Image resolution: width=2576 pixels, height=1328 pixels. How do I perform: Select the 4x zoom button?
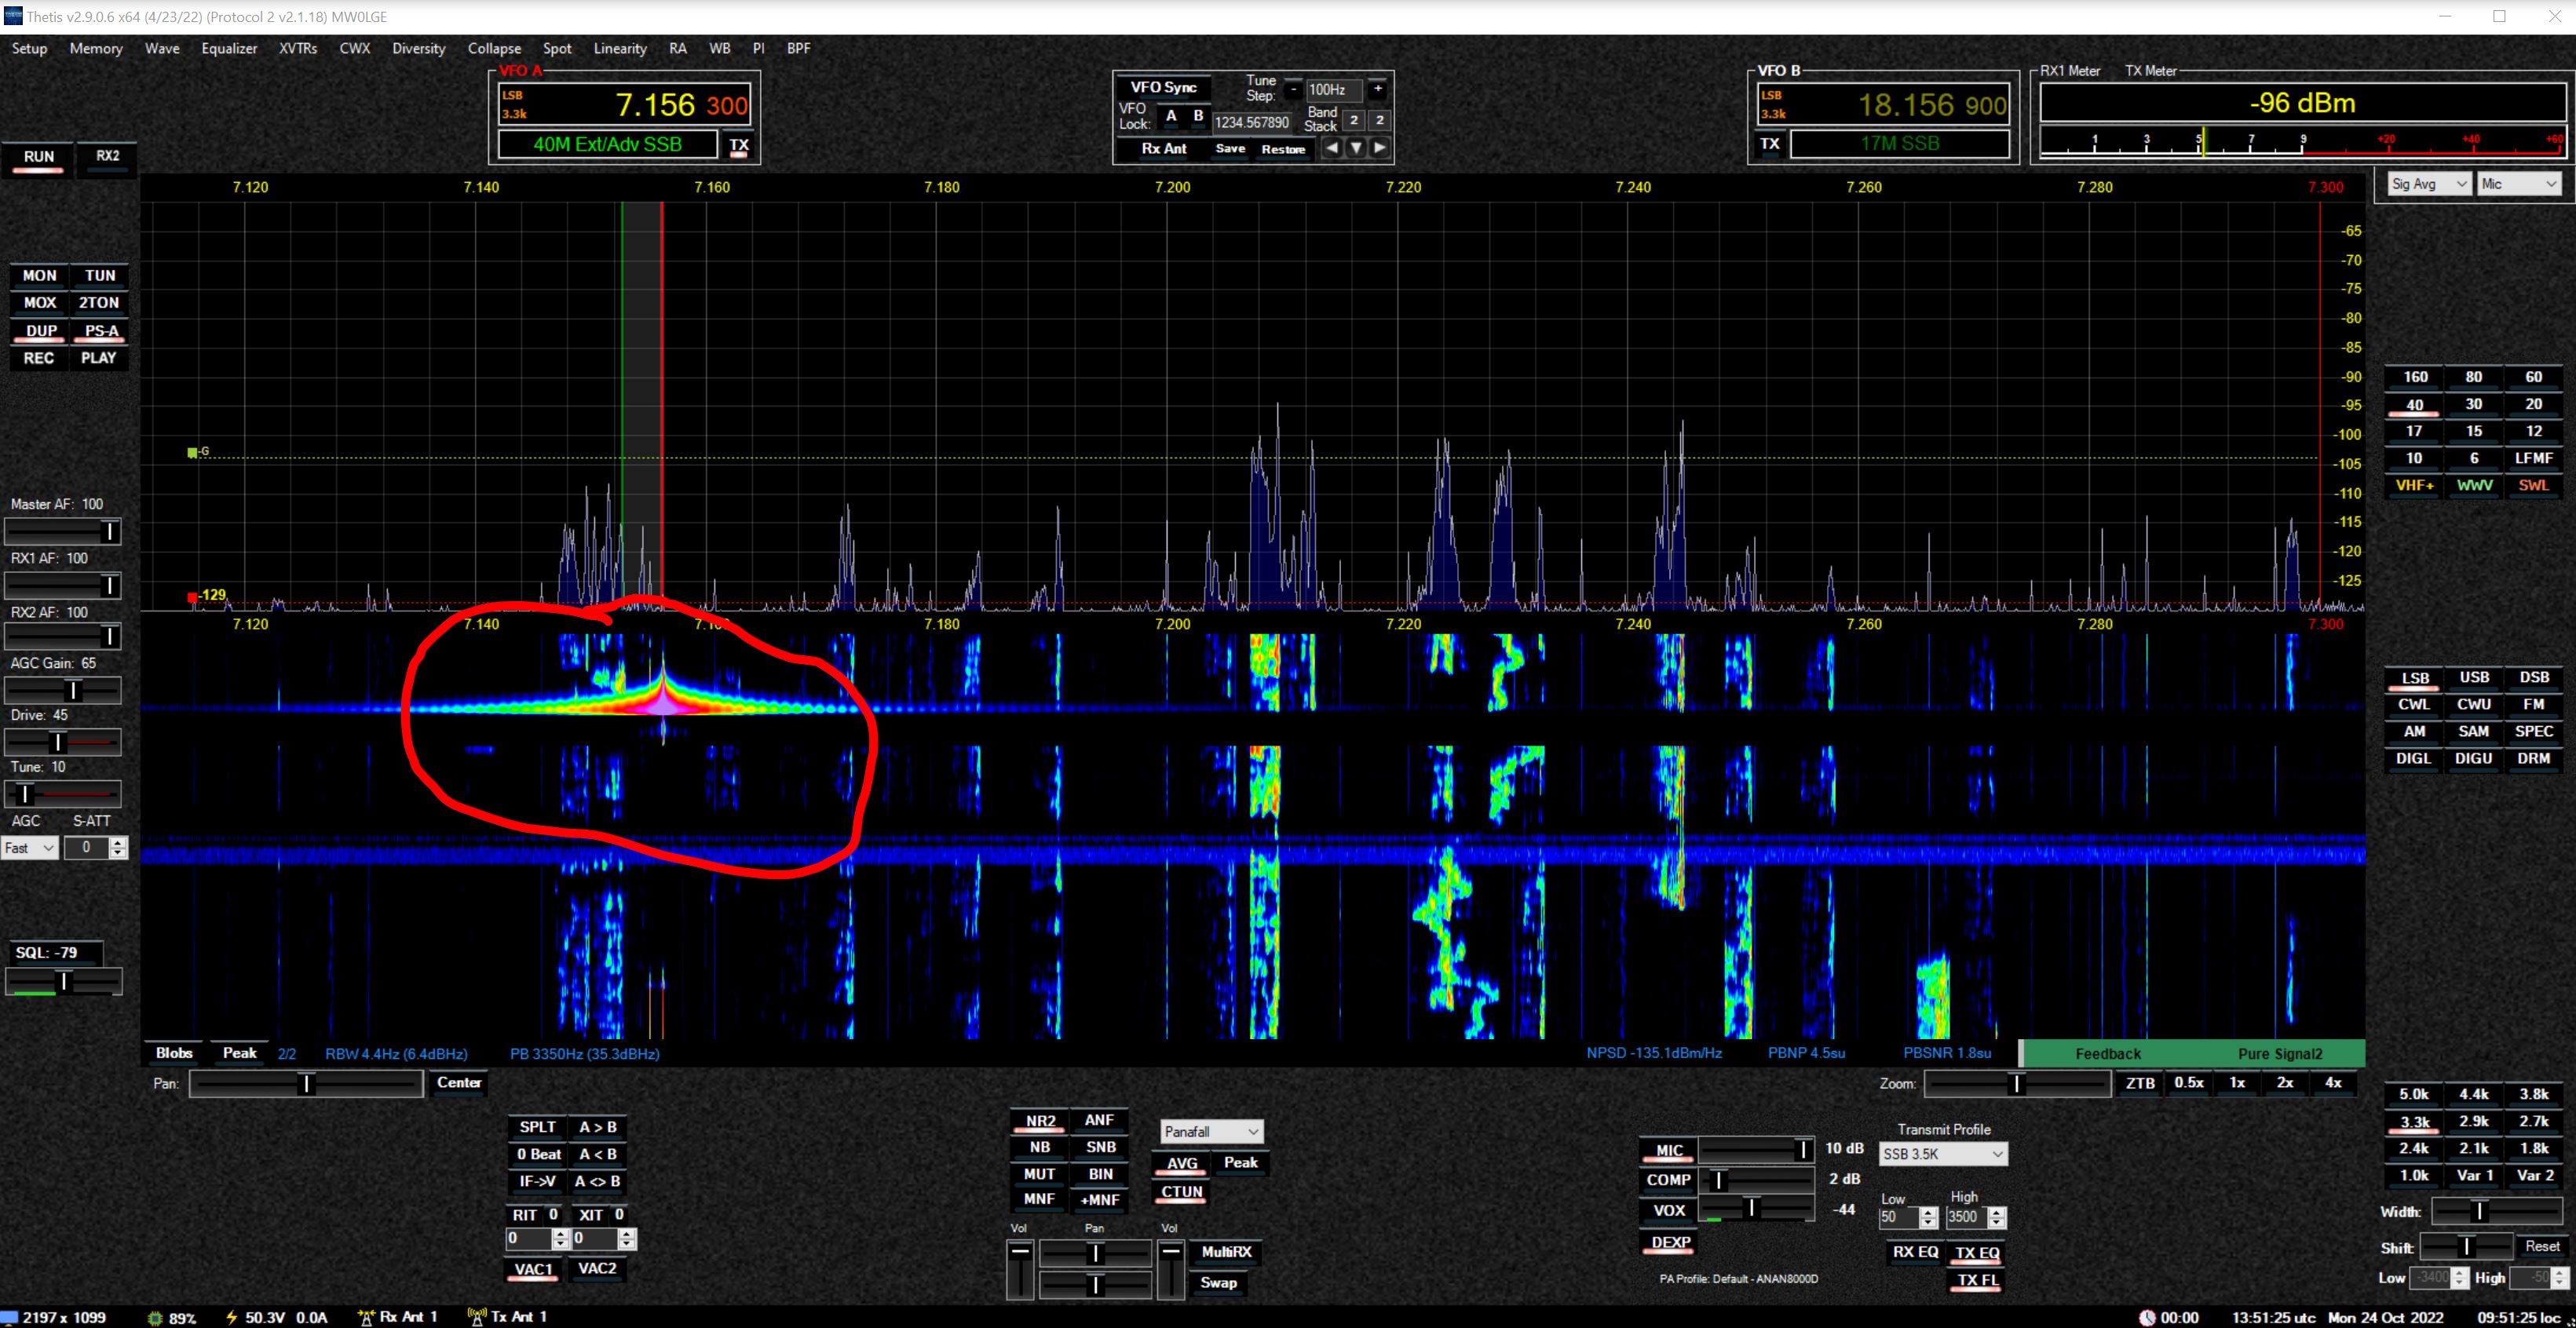(x=2333, y=1083)
